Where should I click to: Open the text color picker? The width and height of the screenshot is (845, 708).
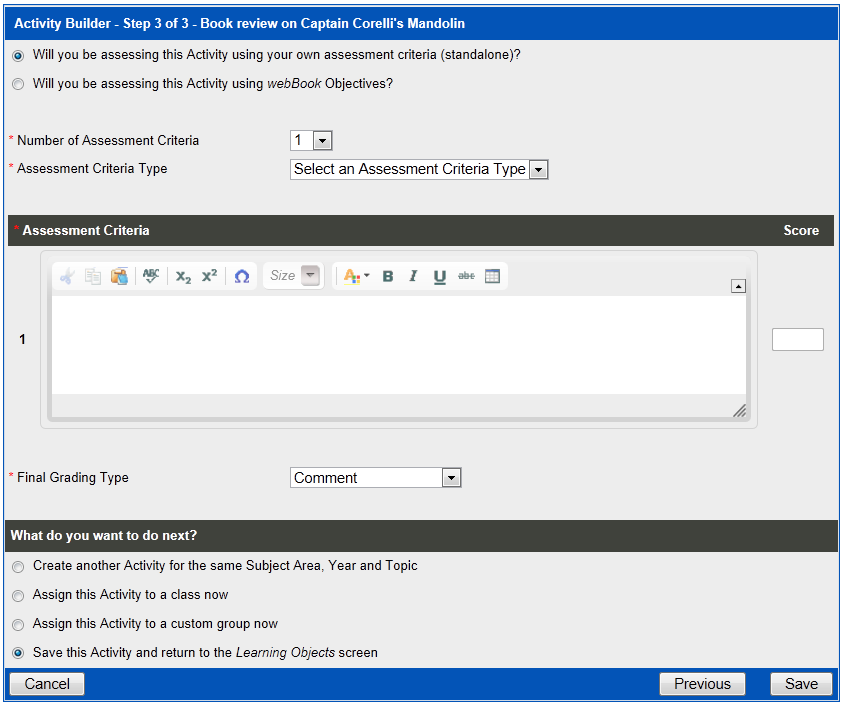pyautogui.click(x=356, y=277)
